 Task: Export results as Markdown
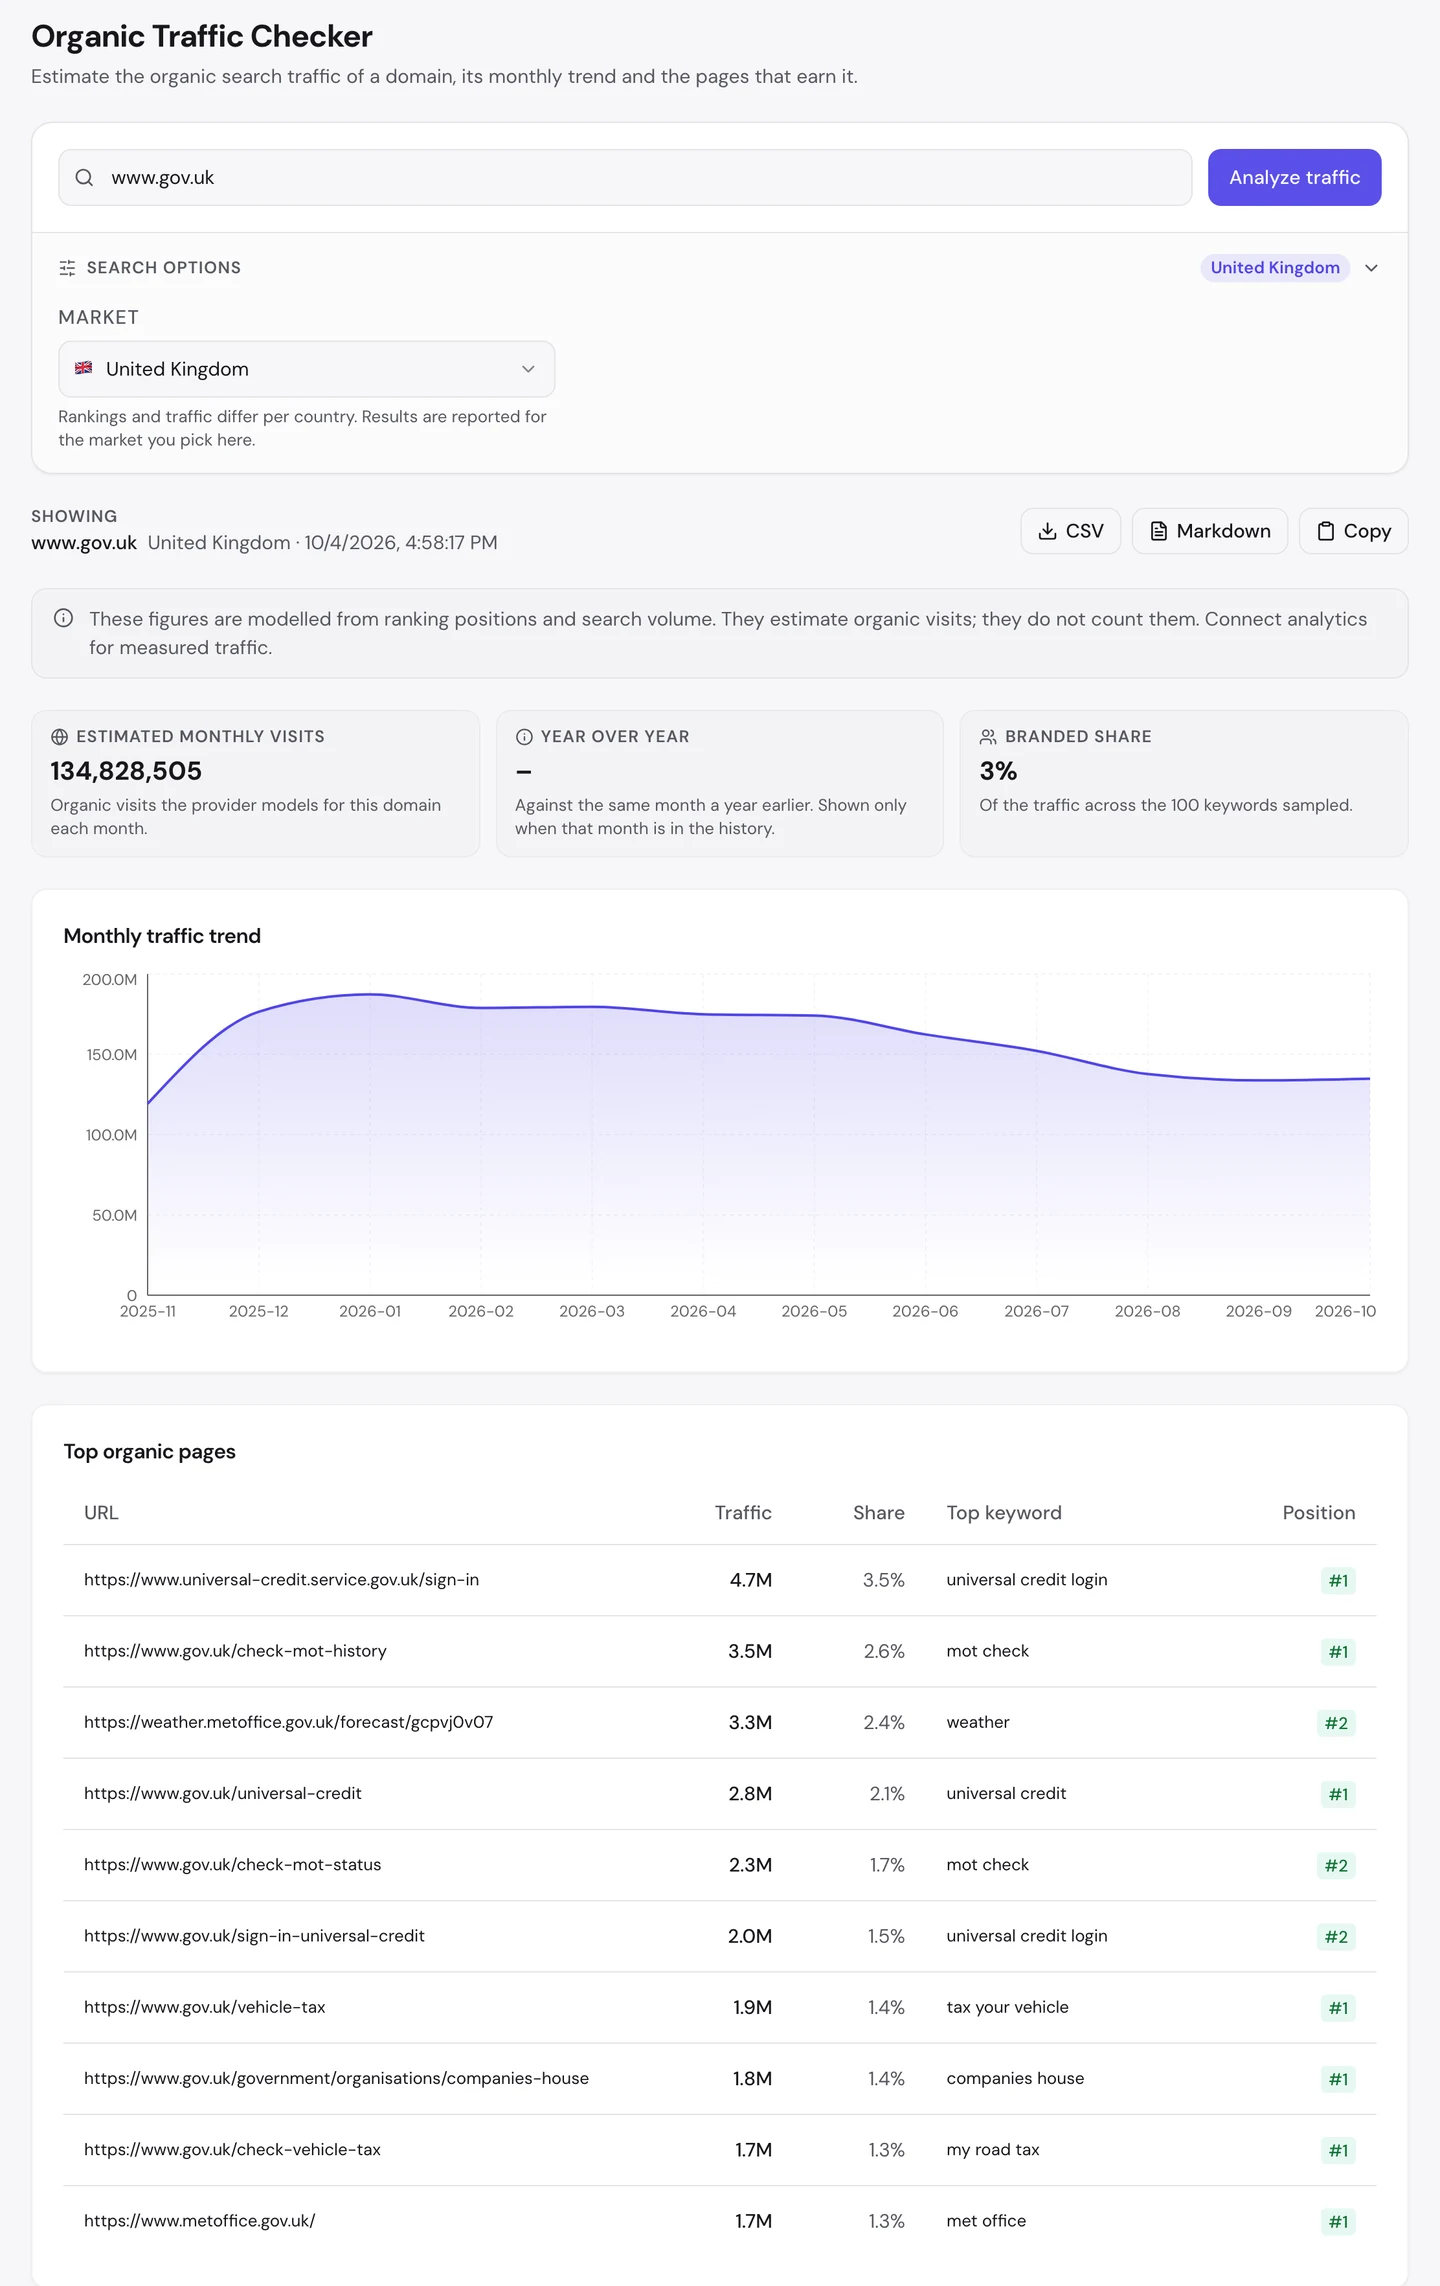[1209, 531]
